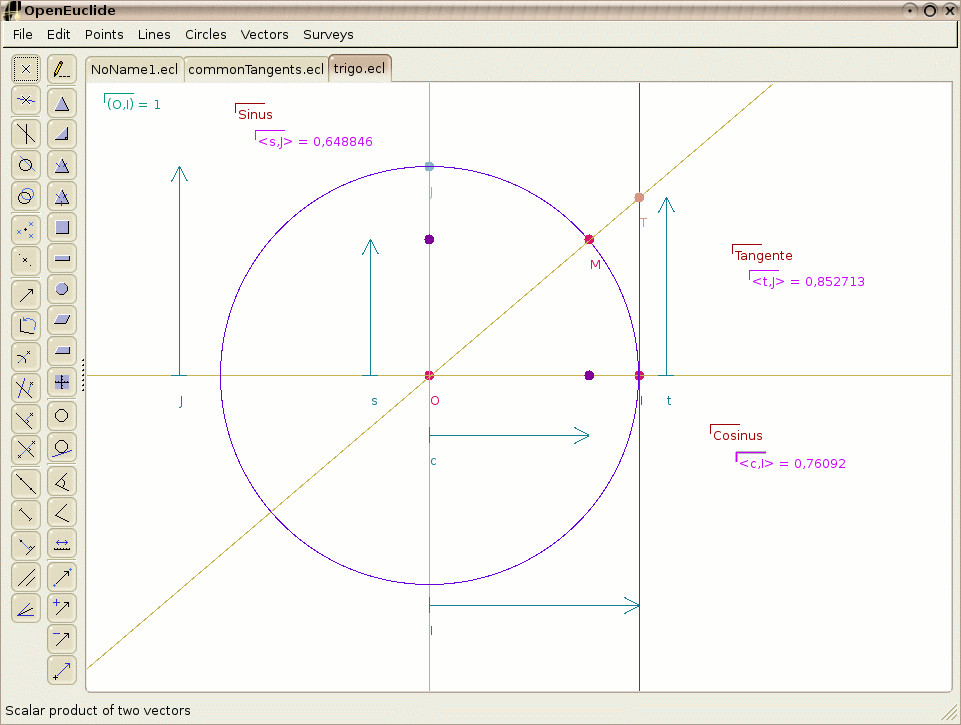Select the two circles intersection tool
The height and width of the screenshot is (725, 961).
pyautogui.click(x=26, y=196)
